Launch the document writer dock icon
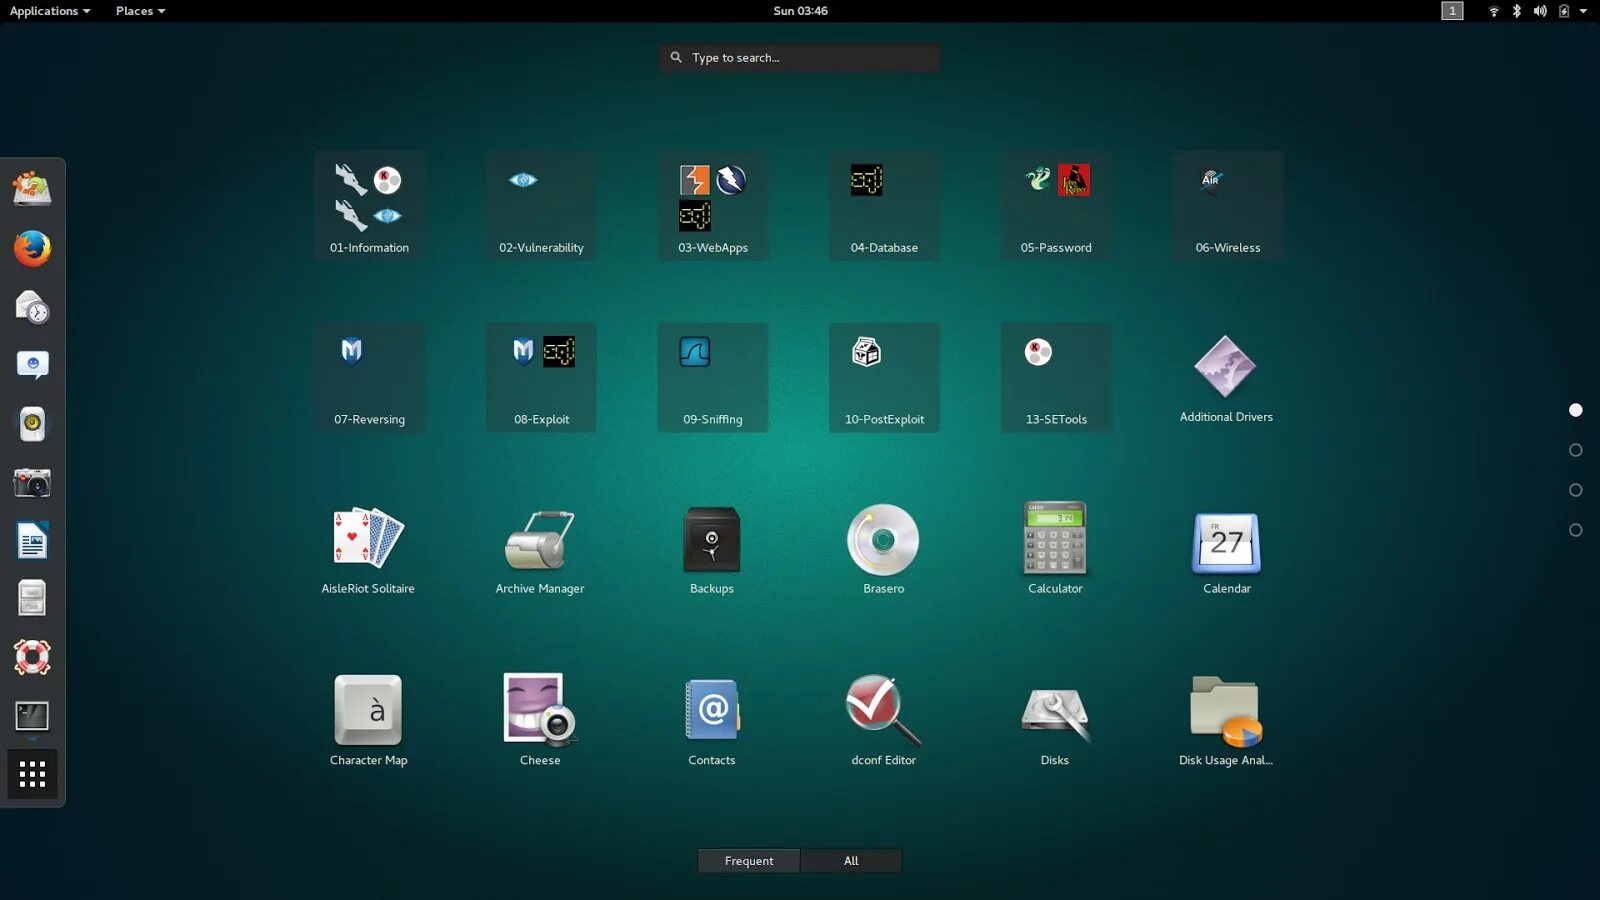This screenshot has height=900, width=1600. pos(32,541)
